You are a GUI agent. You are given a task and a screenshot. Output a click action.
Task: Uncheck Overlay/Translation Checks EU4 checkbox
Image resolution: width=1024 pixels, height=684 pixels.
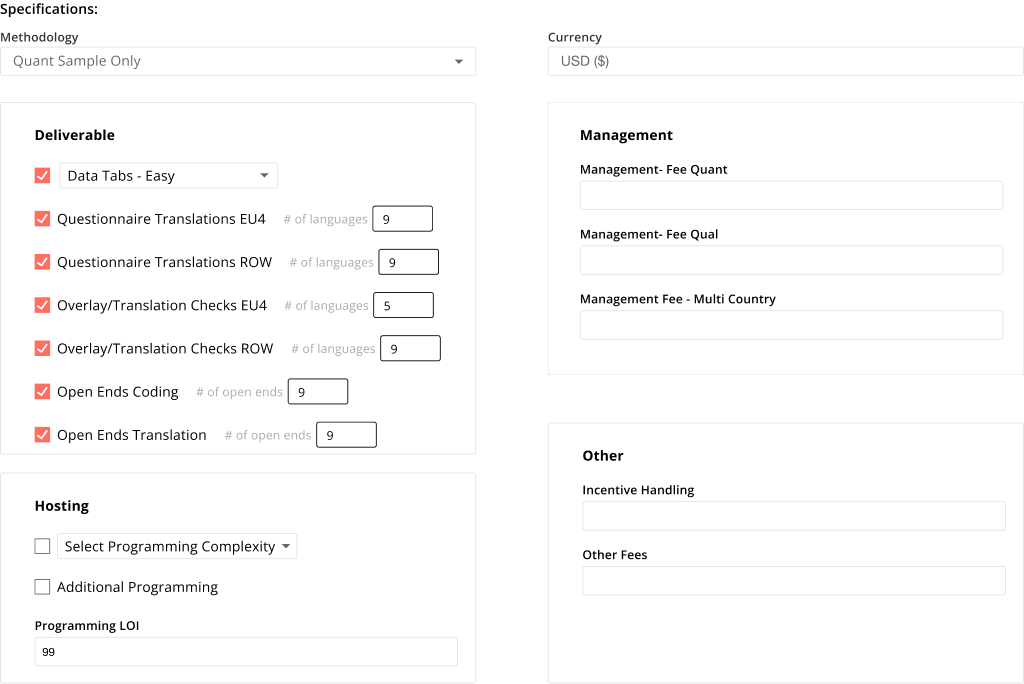(42, 305)
